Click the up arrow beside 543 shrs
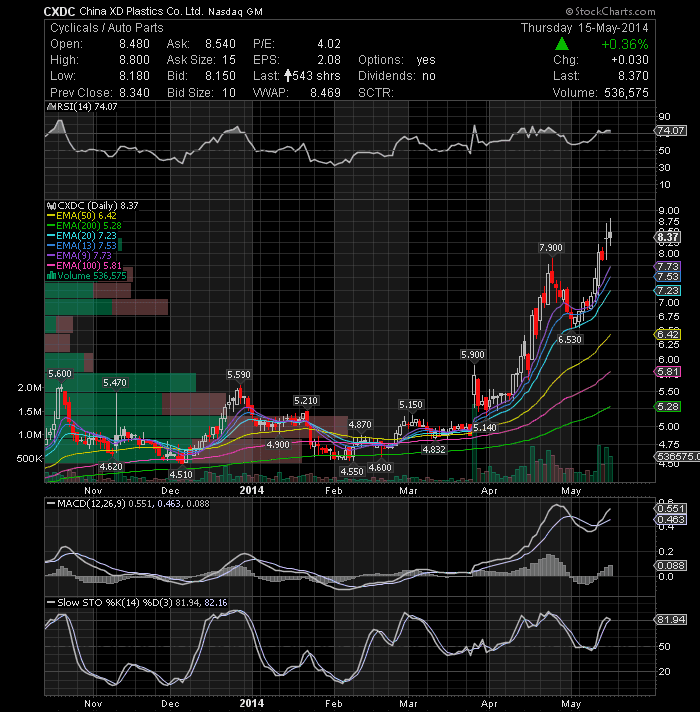Image resolution: width=700 pixels, height=712 pixels. 288,75
